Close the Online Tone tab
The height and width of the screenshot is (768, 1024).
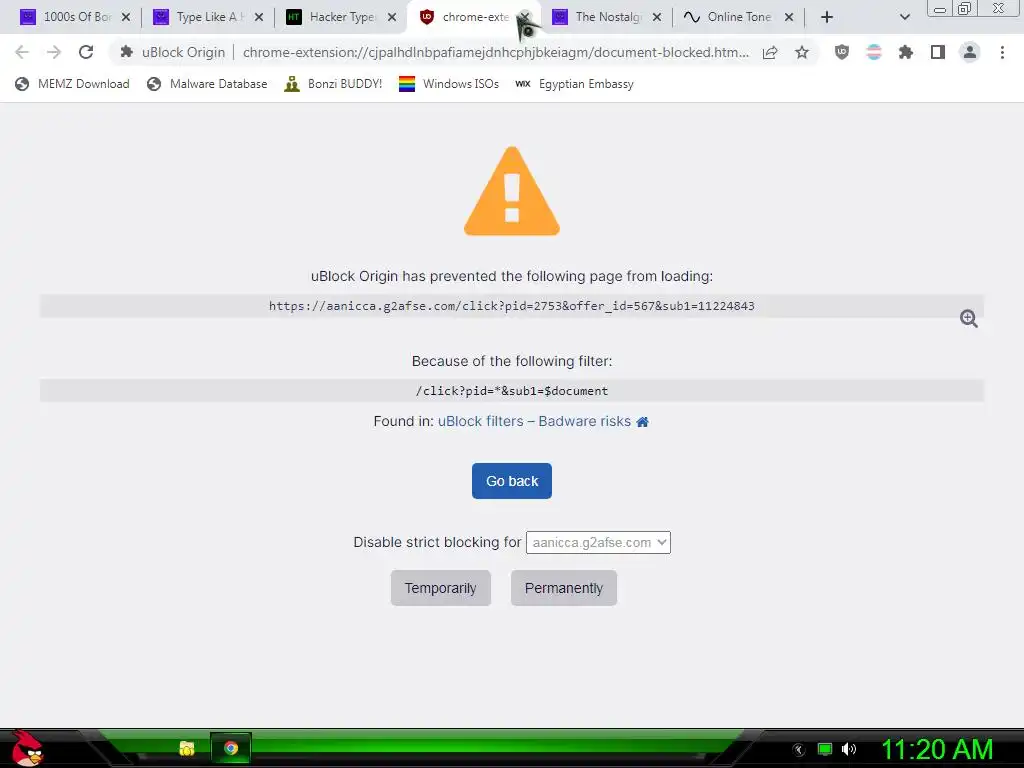pyautogui.click(x=789, y=17)
